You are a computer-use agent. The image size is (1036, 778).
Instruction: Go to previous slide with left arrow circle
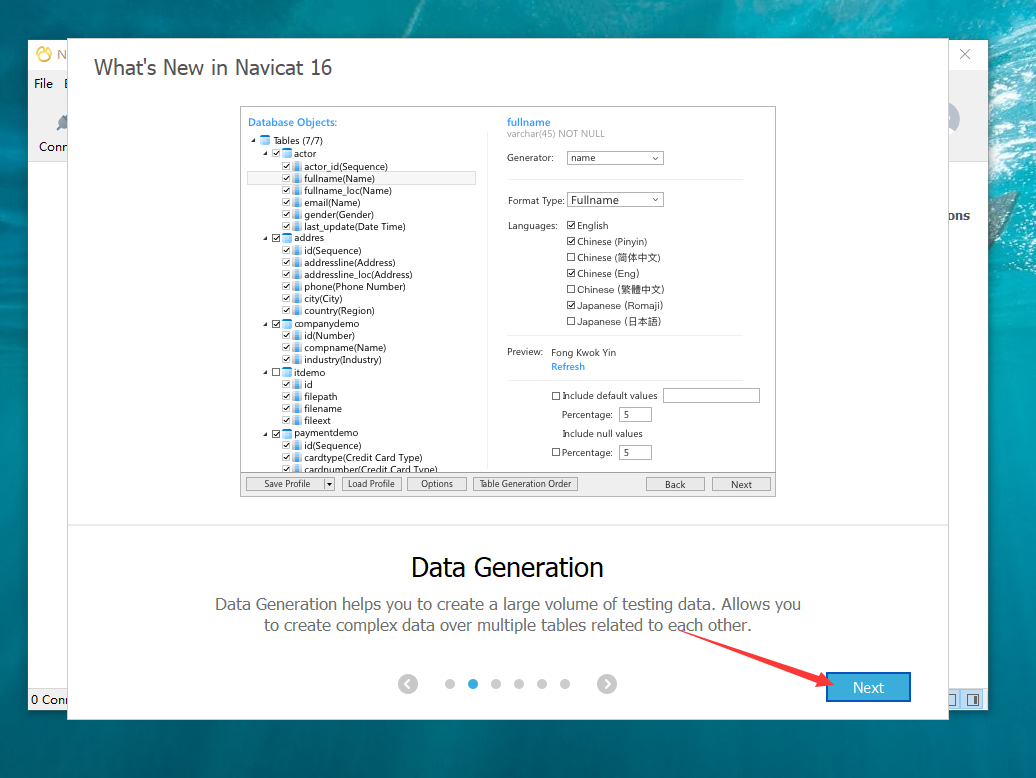408,684
